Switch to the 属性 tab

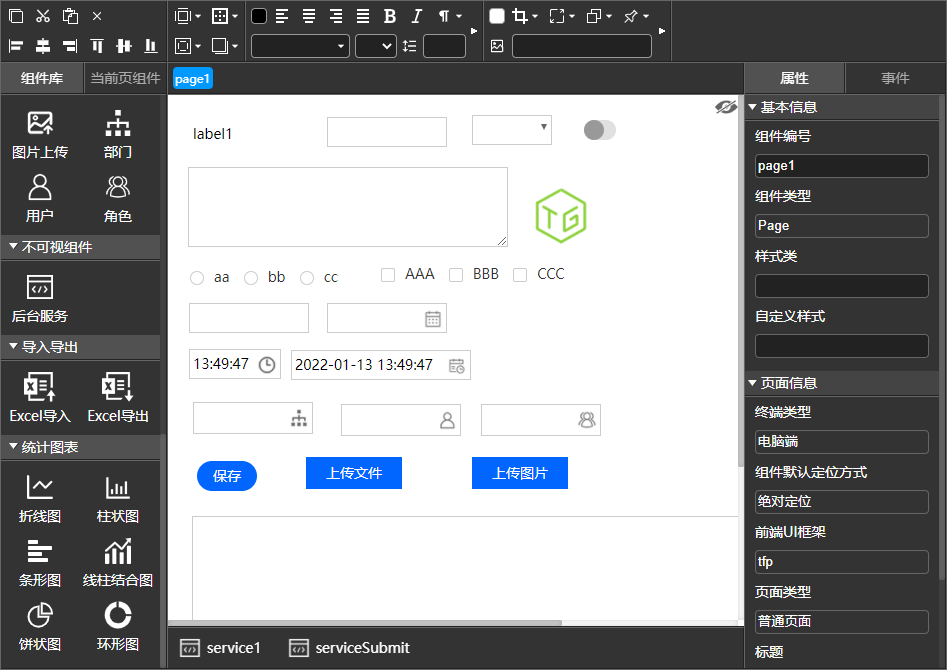794,78
